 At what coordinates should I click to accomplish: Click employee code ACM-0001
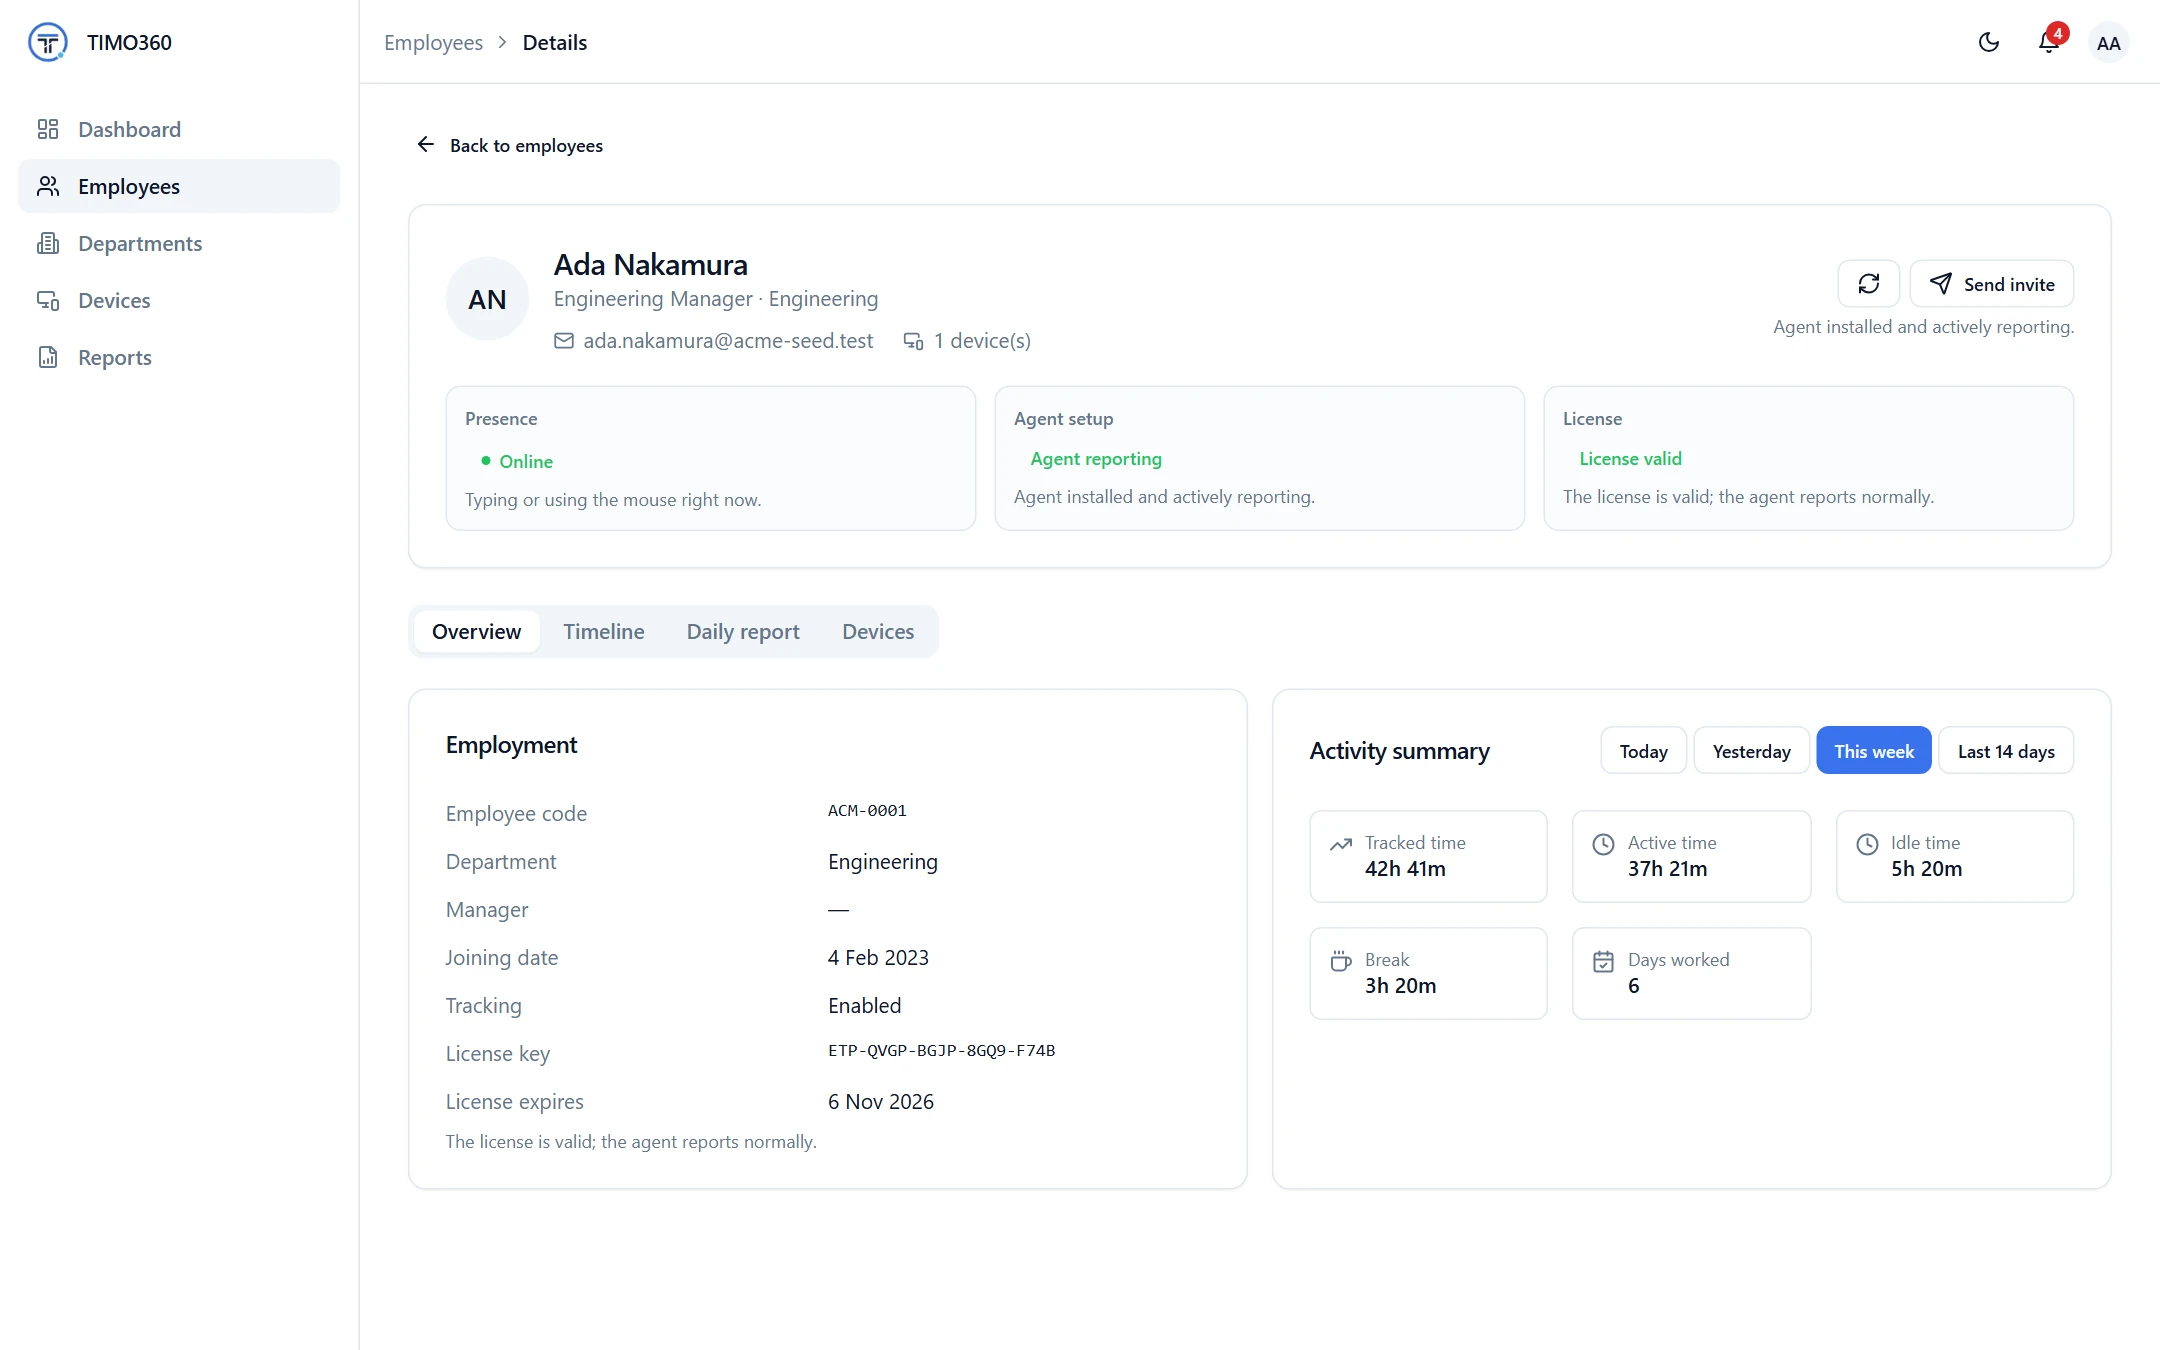(867, 811)
